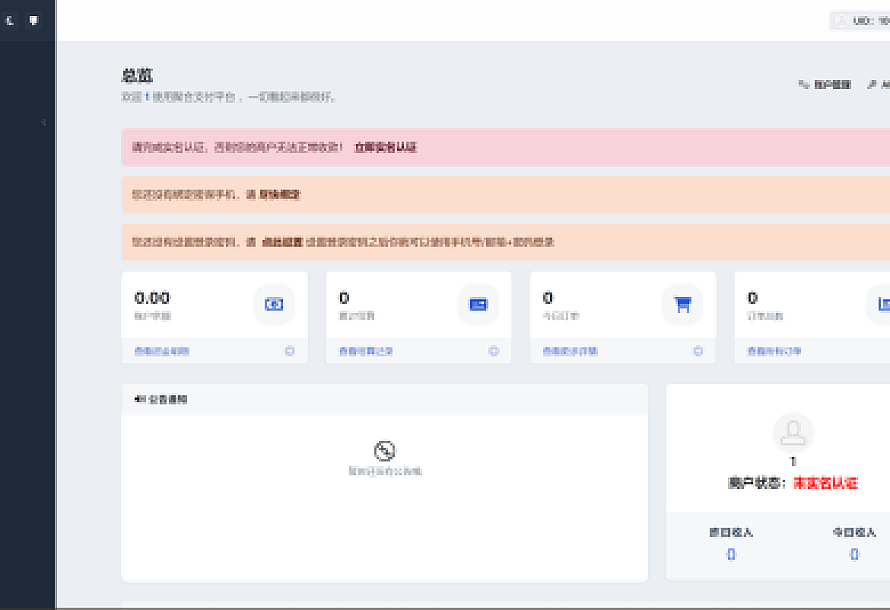This screenshot has height=610, width=890.
Task: Click the arrow circle icon on the balance card footer
Action: tap(290, 351)
